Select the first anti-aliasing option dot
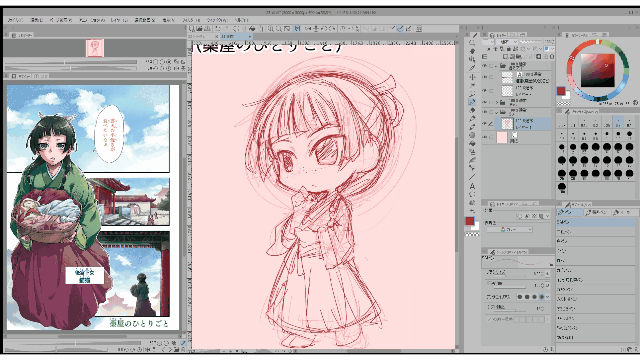Image resolution: width=640 pixels, height=360 pixels. [x=520, y=297]
